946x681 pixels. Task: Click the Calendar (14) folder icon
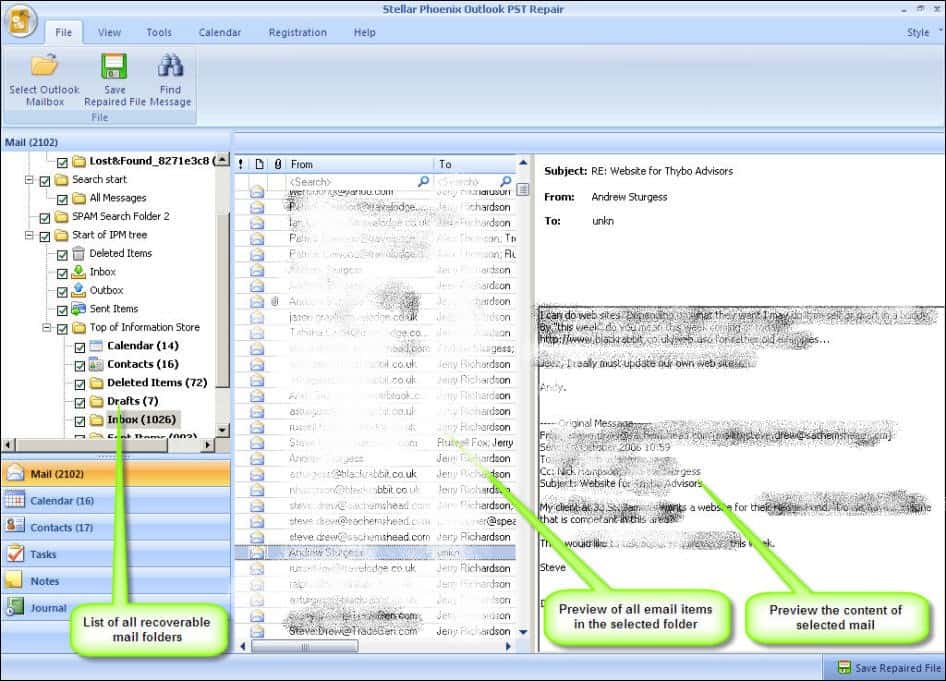pyautogui.click(x=97, y=346)
